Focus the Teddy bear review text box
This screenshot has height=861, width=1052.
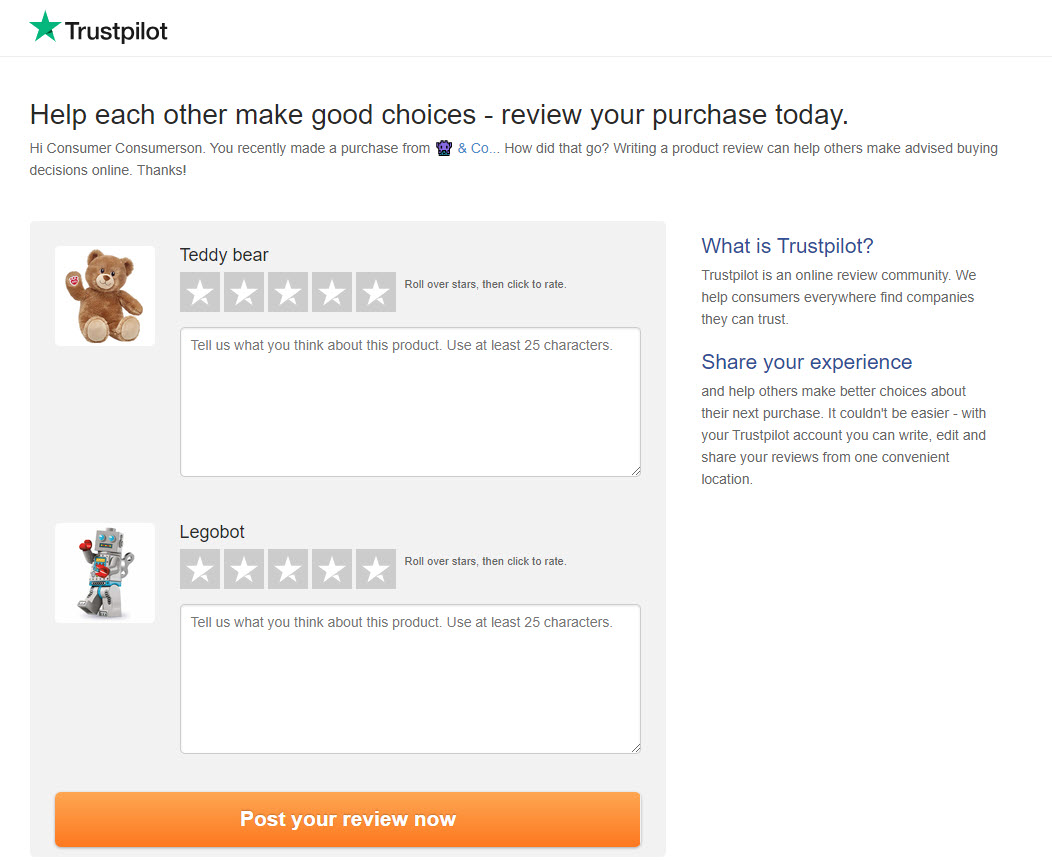click(411, 402)
